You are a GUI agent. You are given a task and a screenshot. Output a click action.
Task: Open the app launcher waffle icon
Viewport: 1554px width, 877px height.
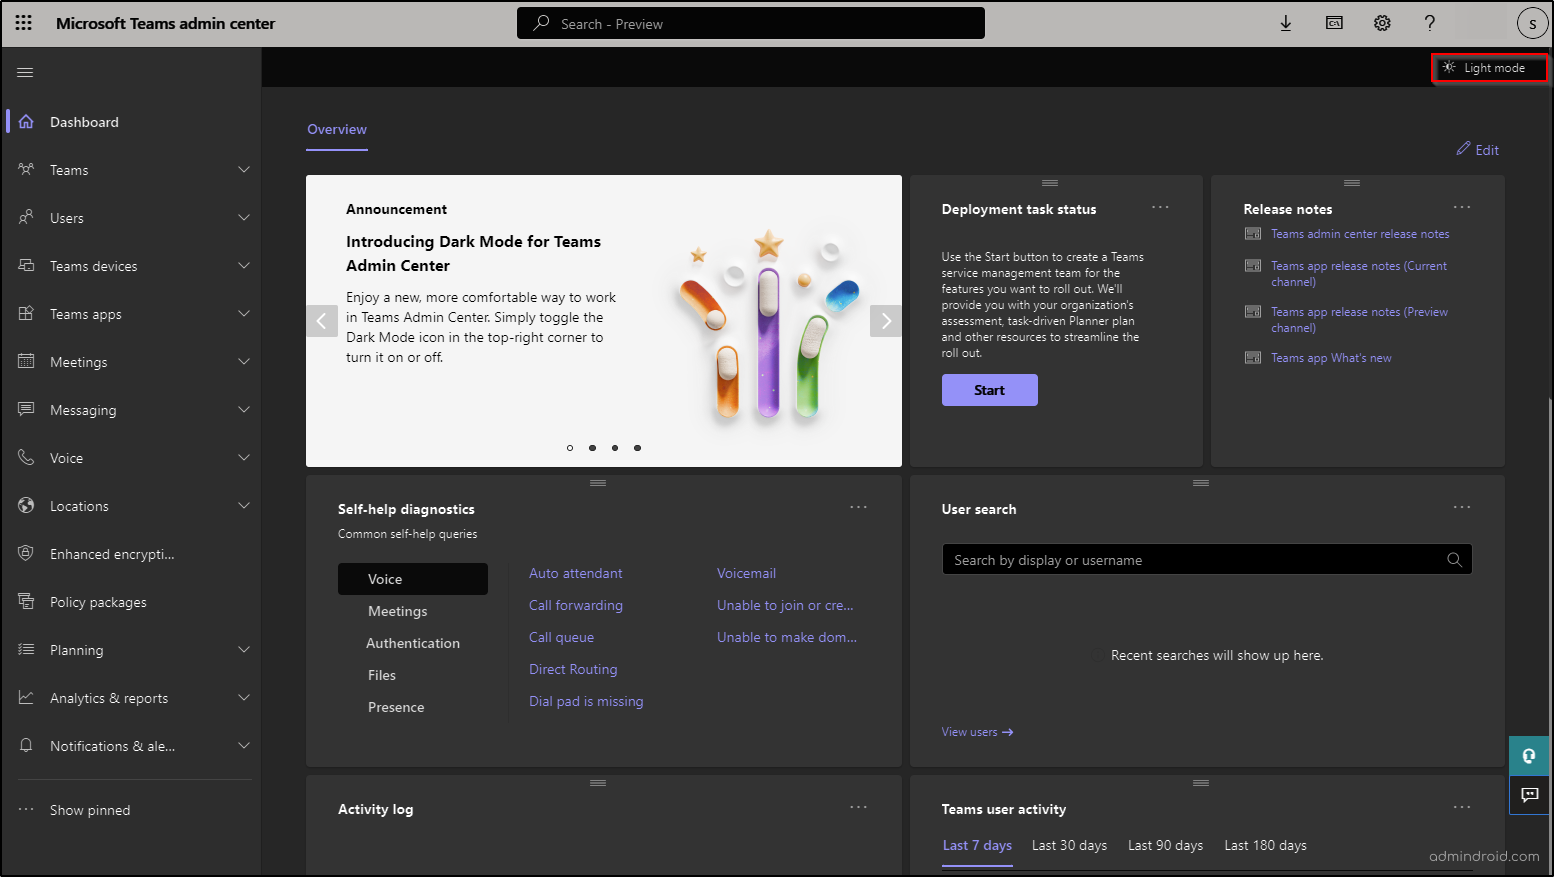(23, 22)
